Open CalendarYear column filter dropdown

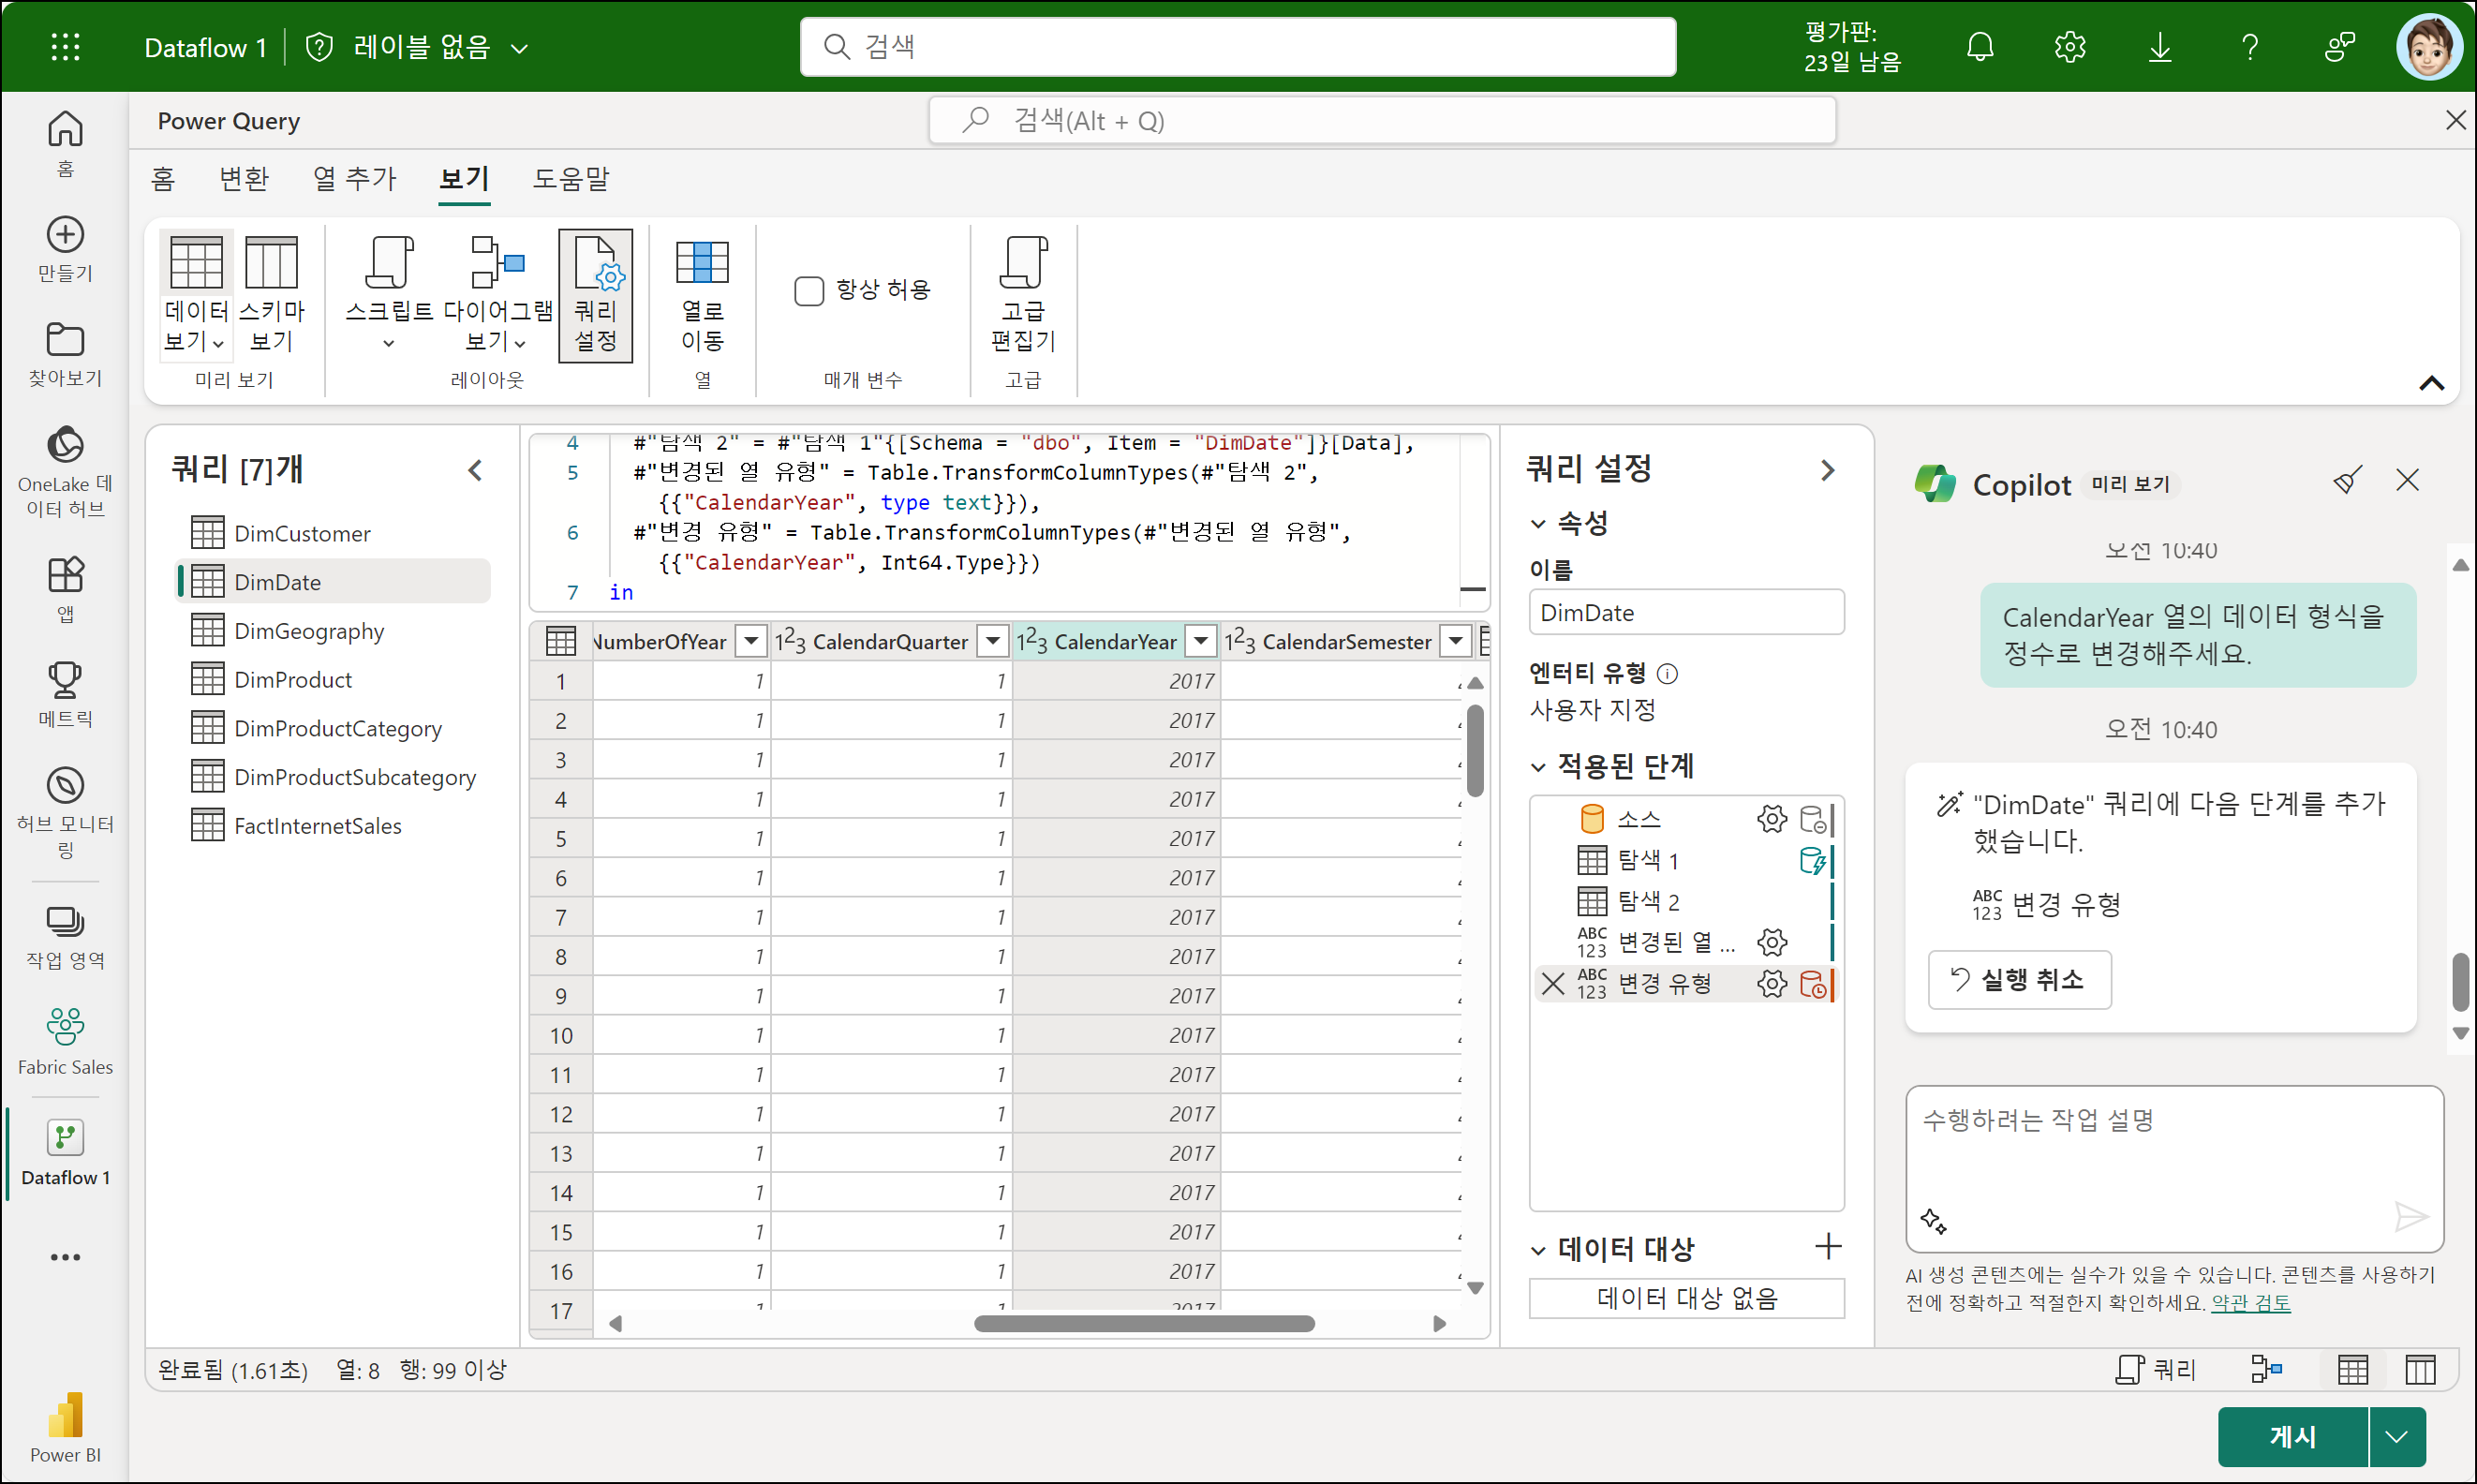click(1201, 641)
